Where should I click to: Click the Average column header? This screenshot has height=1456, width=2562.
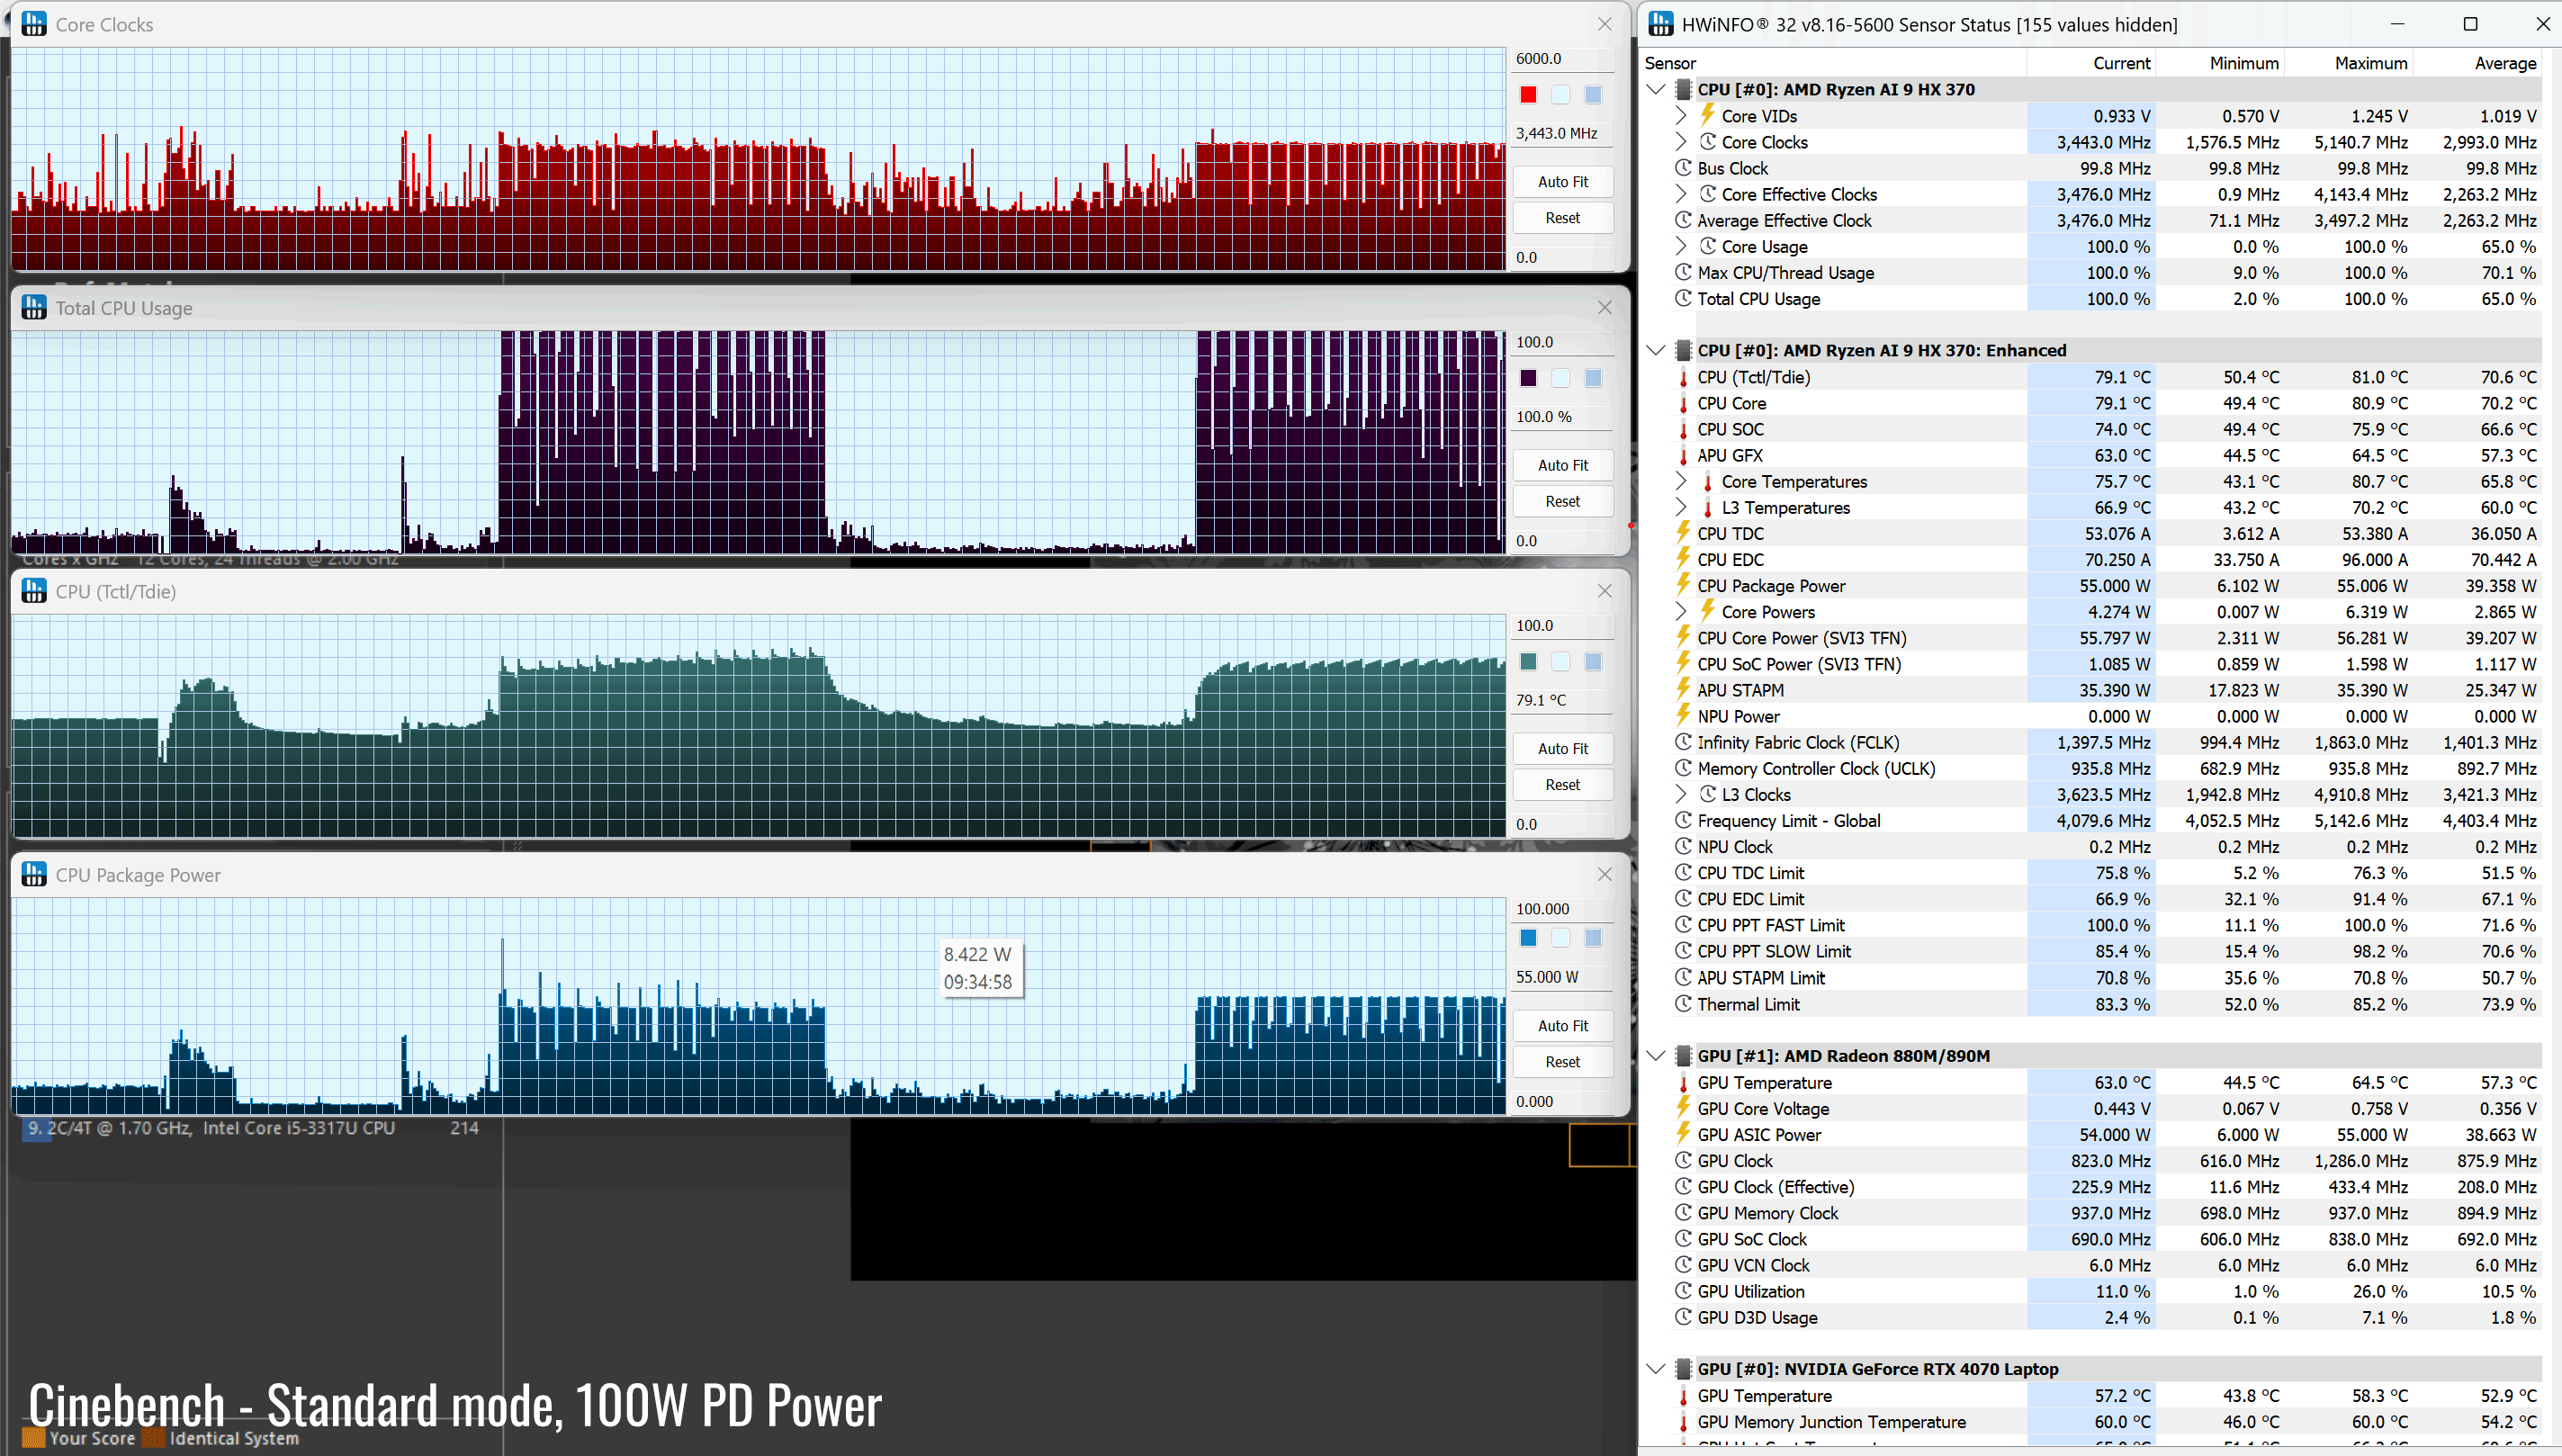(x=2478, y=63)
